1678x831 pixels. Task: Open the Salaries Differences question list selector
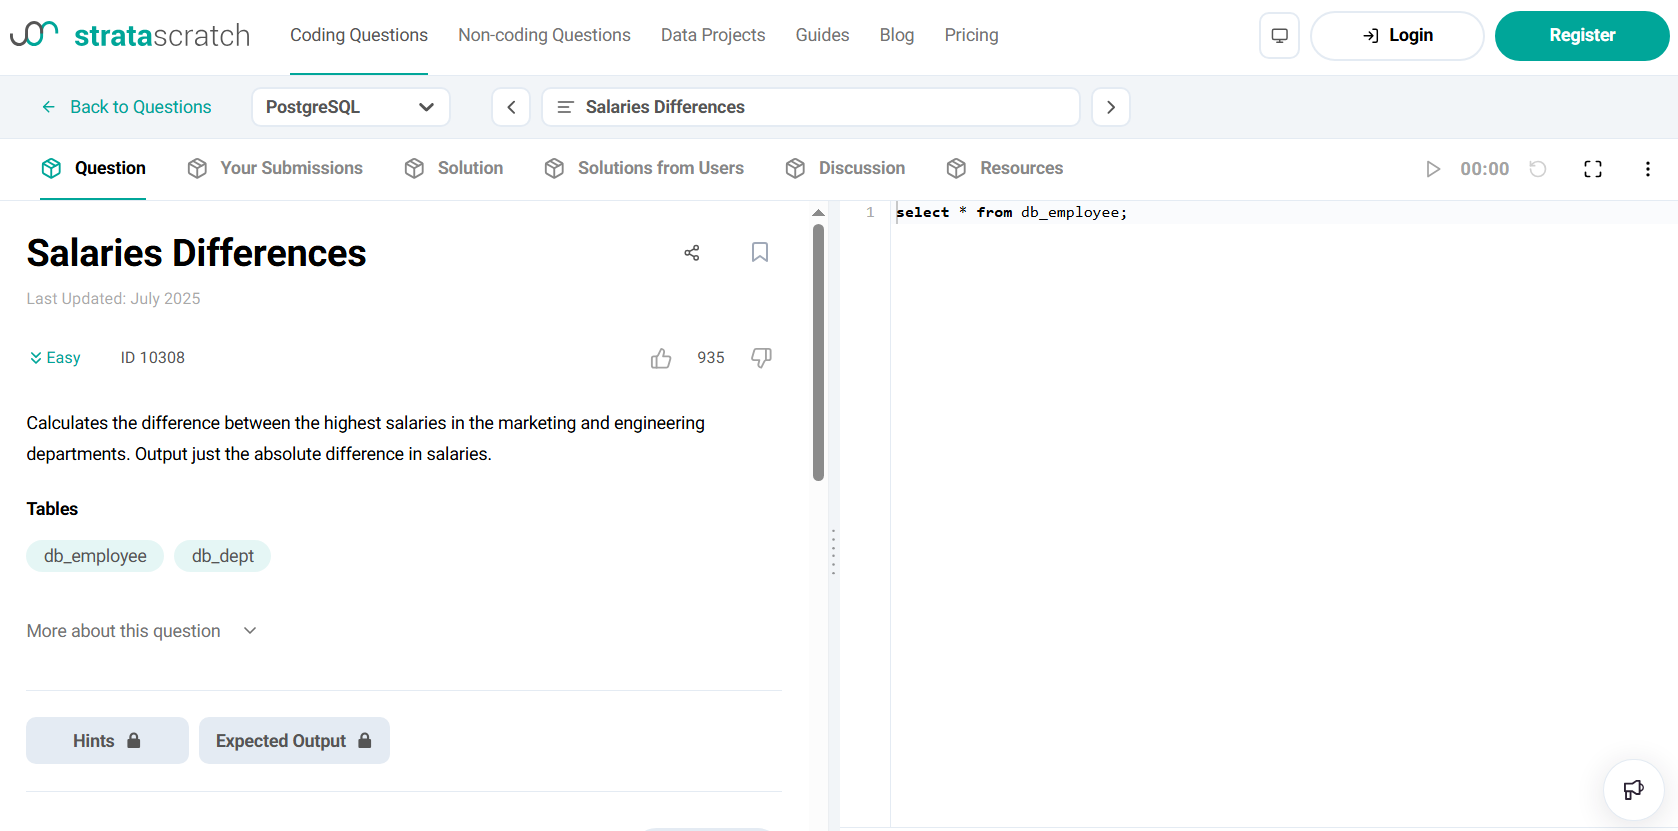pos(810,107)
